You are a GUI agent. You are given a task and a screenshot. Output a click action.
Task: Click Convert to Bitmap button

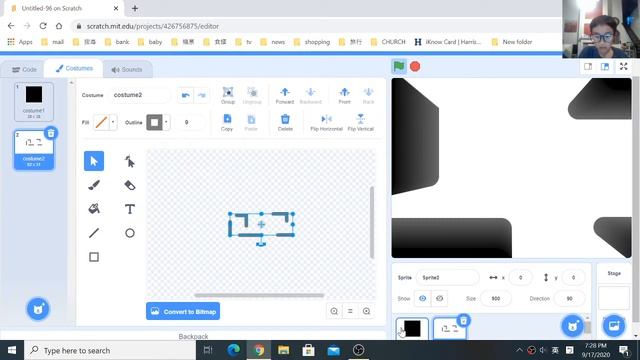[183, 311]
